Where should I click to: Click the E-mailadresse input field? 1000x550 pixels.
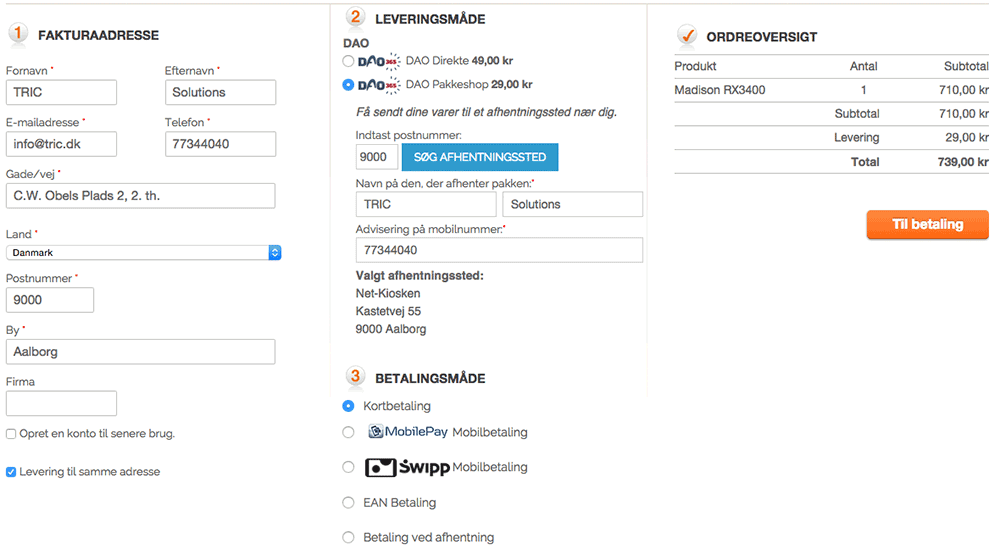61,144
